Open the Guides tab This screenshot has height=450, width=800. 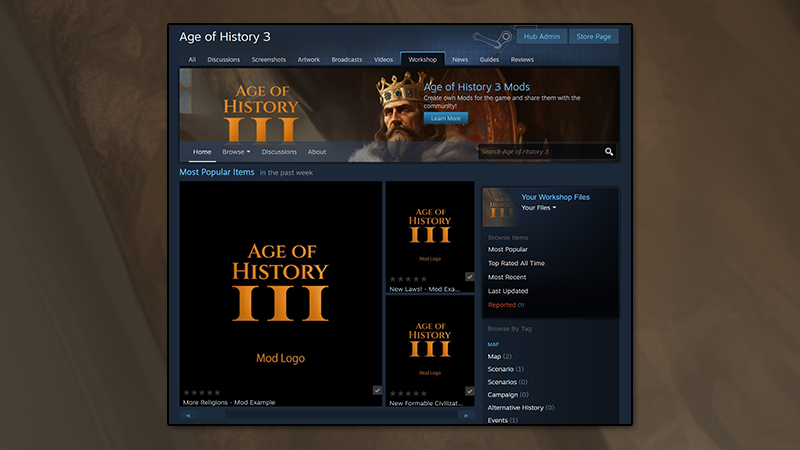489,60
